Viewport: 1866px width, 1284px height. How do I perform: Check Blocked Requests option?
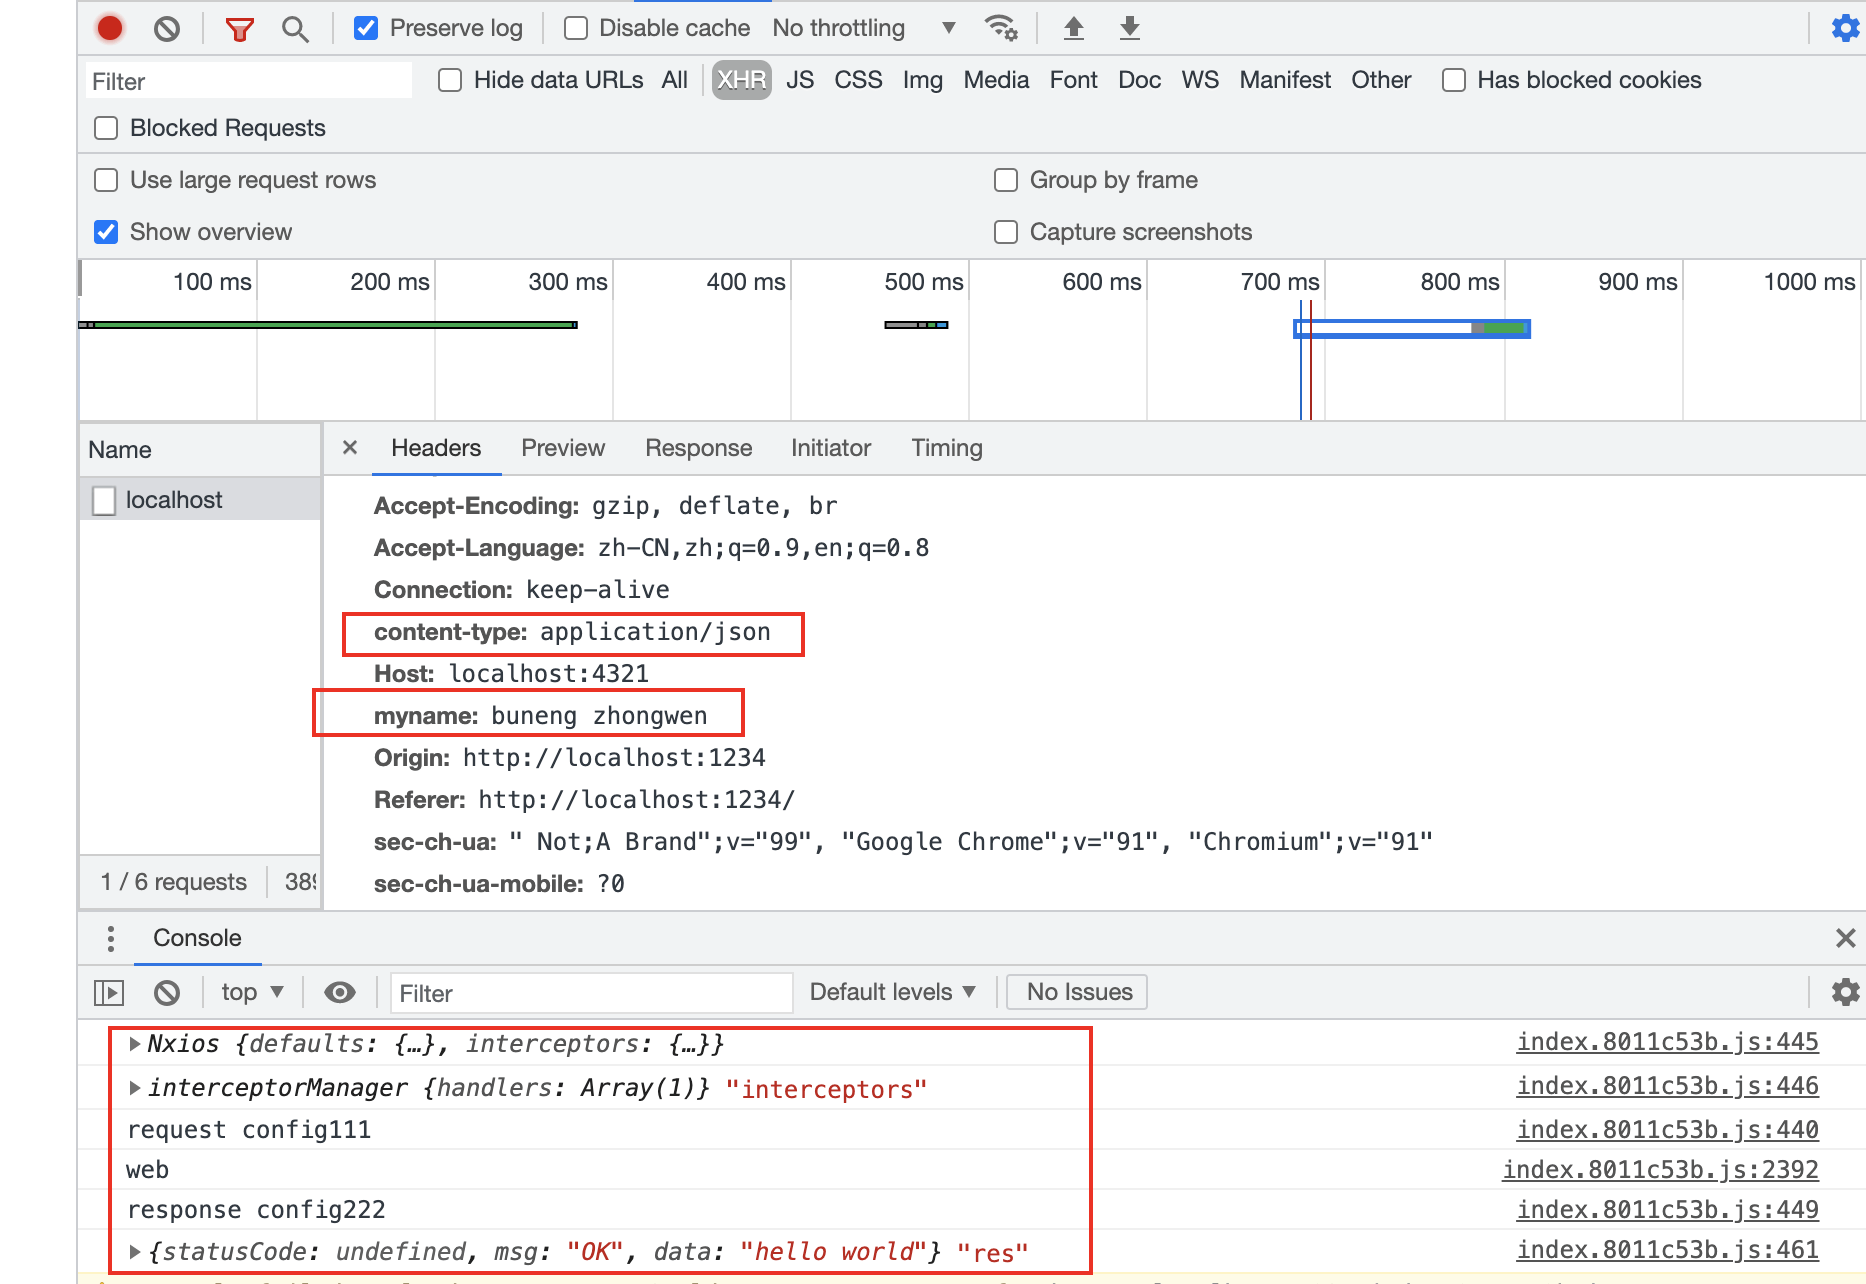[x=106, y=128]
